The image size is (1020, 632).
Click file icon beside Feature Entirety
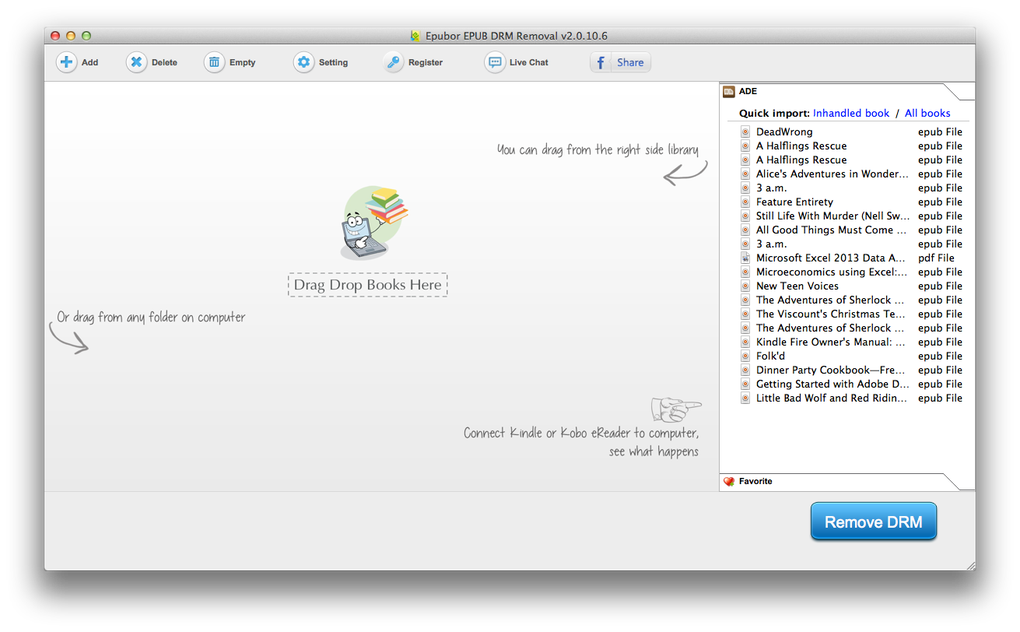[x=745, y=202]
